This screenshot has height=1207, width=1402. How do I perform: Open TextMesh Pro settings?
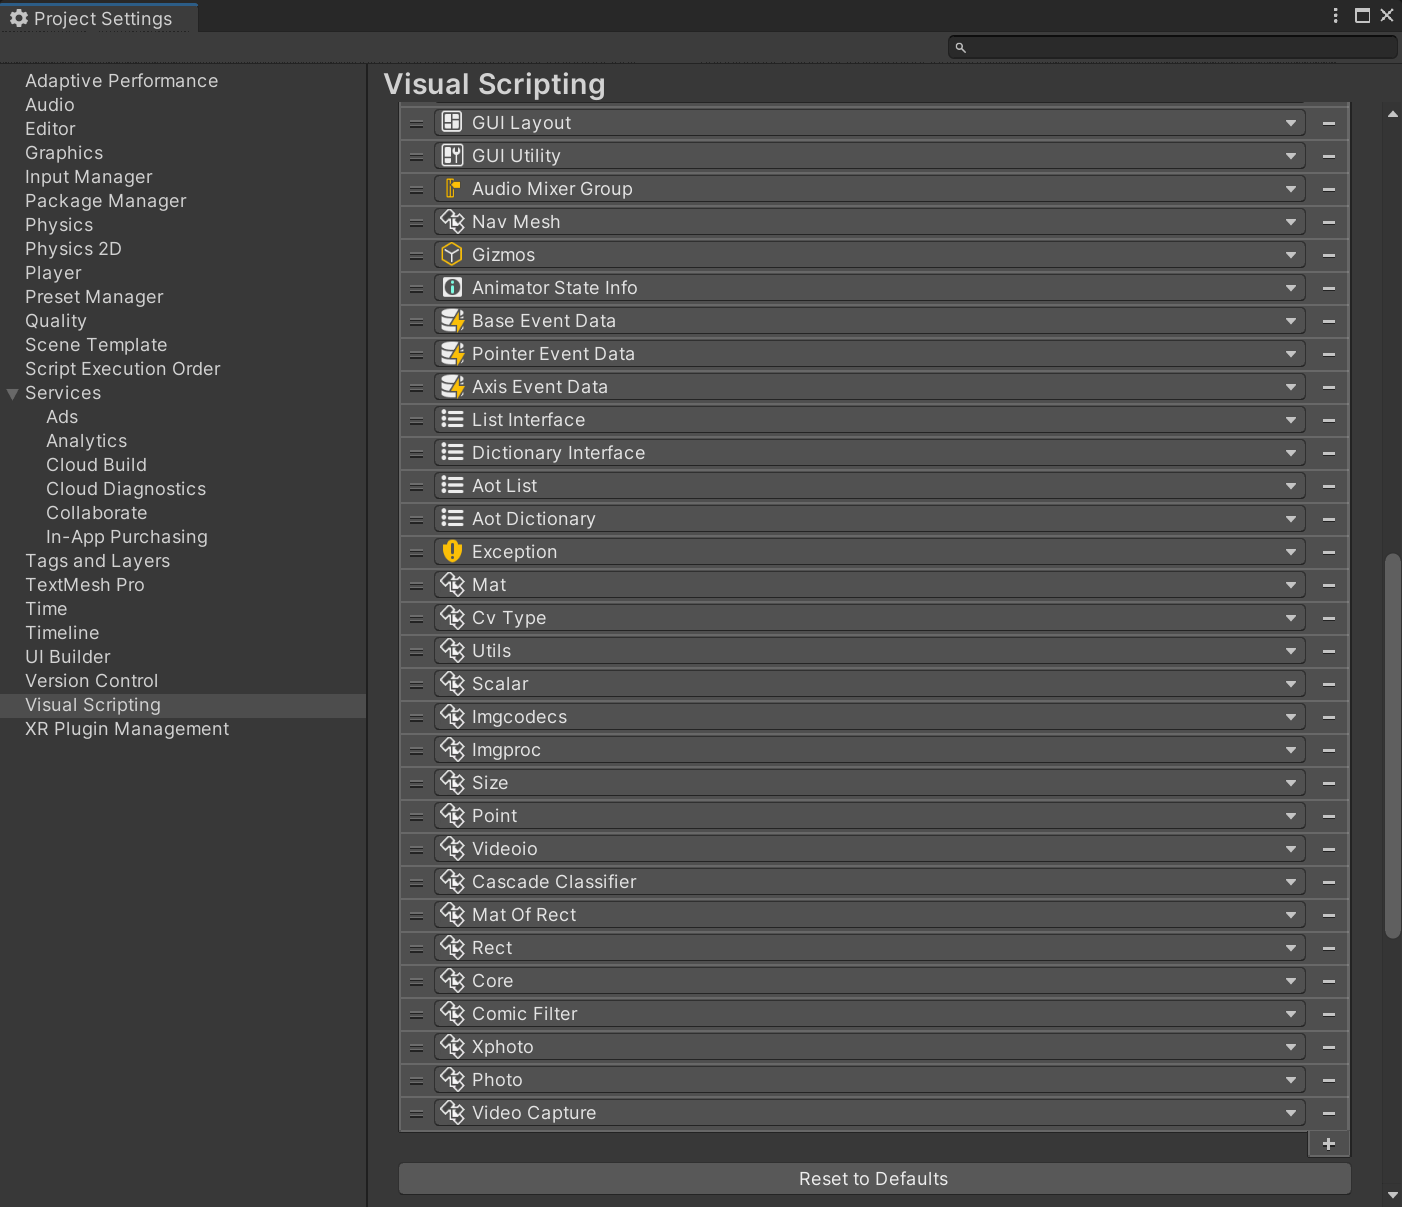84,585
